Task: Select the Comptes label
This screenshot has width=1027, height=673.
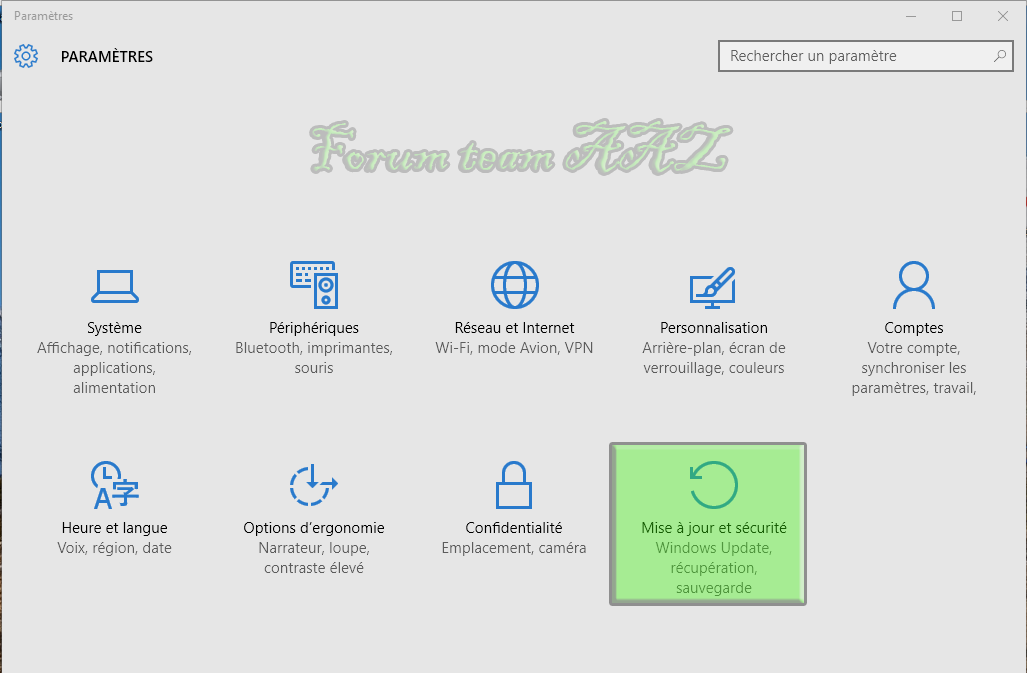Action: click(914, 328)
